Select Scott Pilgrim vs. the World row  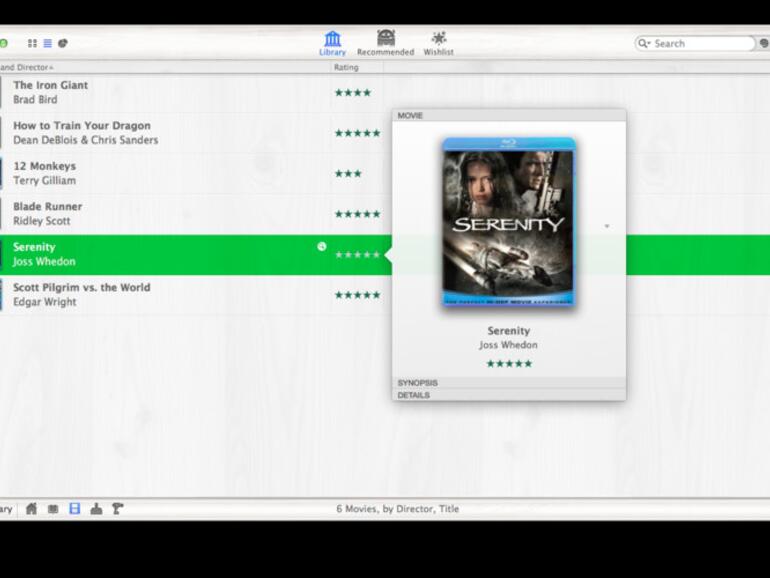pos(192,295)
